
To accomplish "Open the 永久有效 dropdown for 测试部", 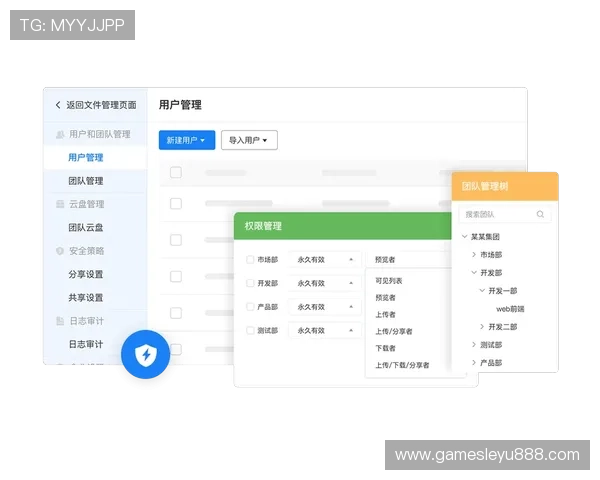I will click(x=325, y=330).
